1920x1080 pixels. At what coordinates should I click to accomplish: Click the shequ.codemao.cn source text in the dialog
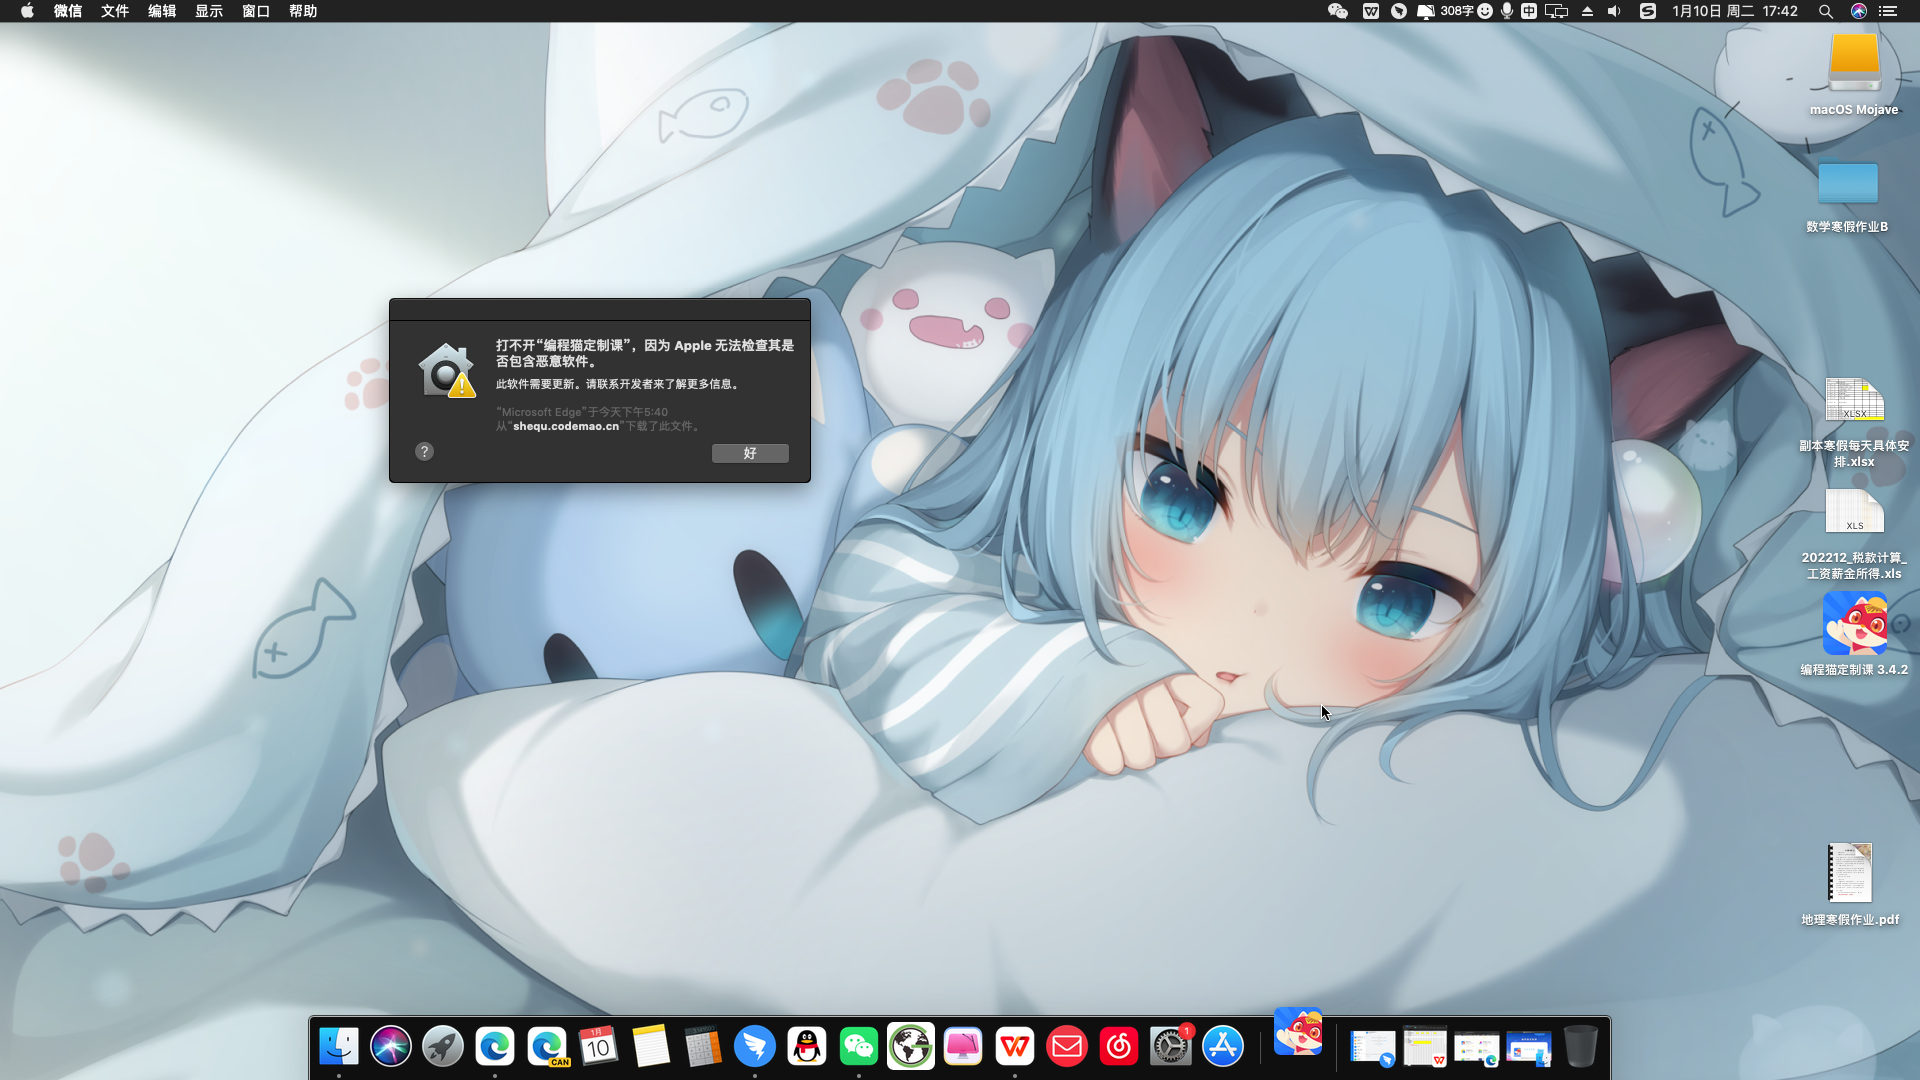[x=566, y=426]
